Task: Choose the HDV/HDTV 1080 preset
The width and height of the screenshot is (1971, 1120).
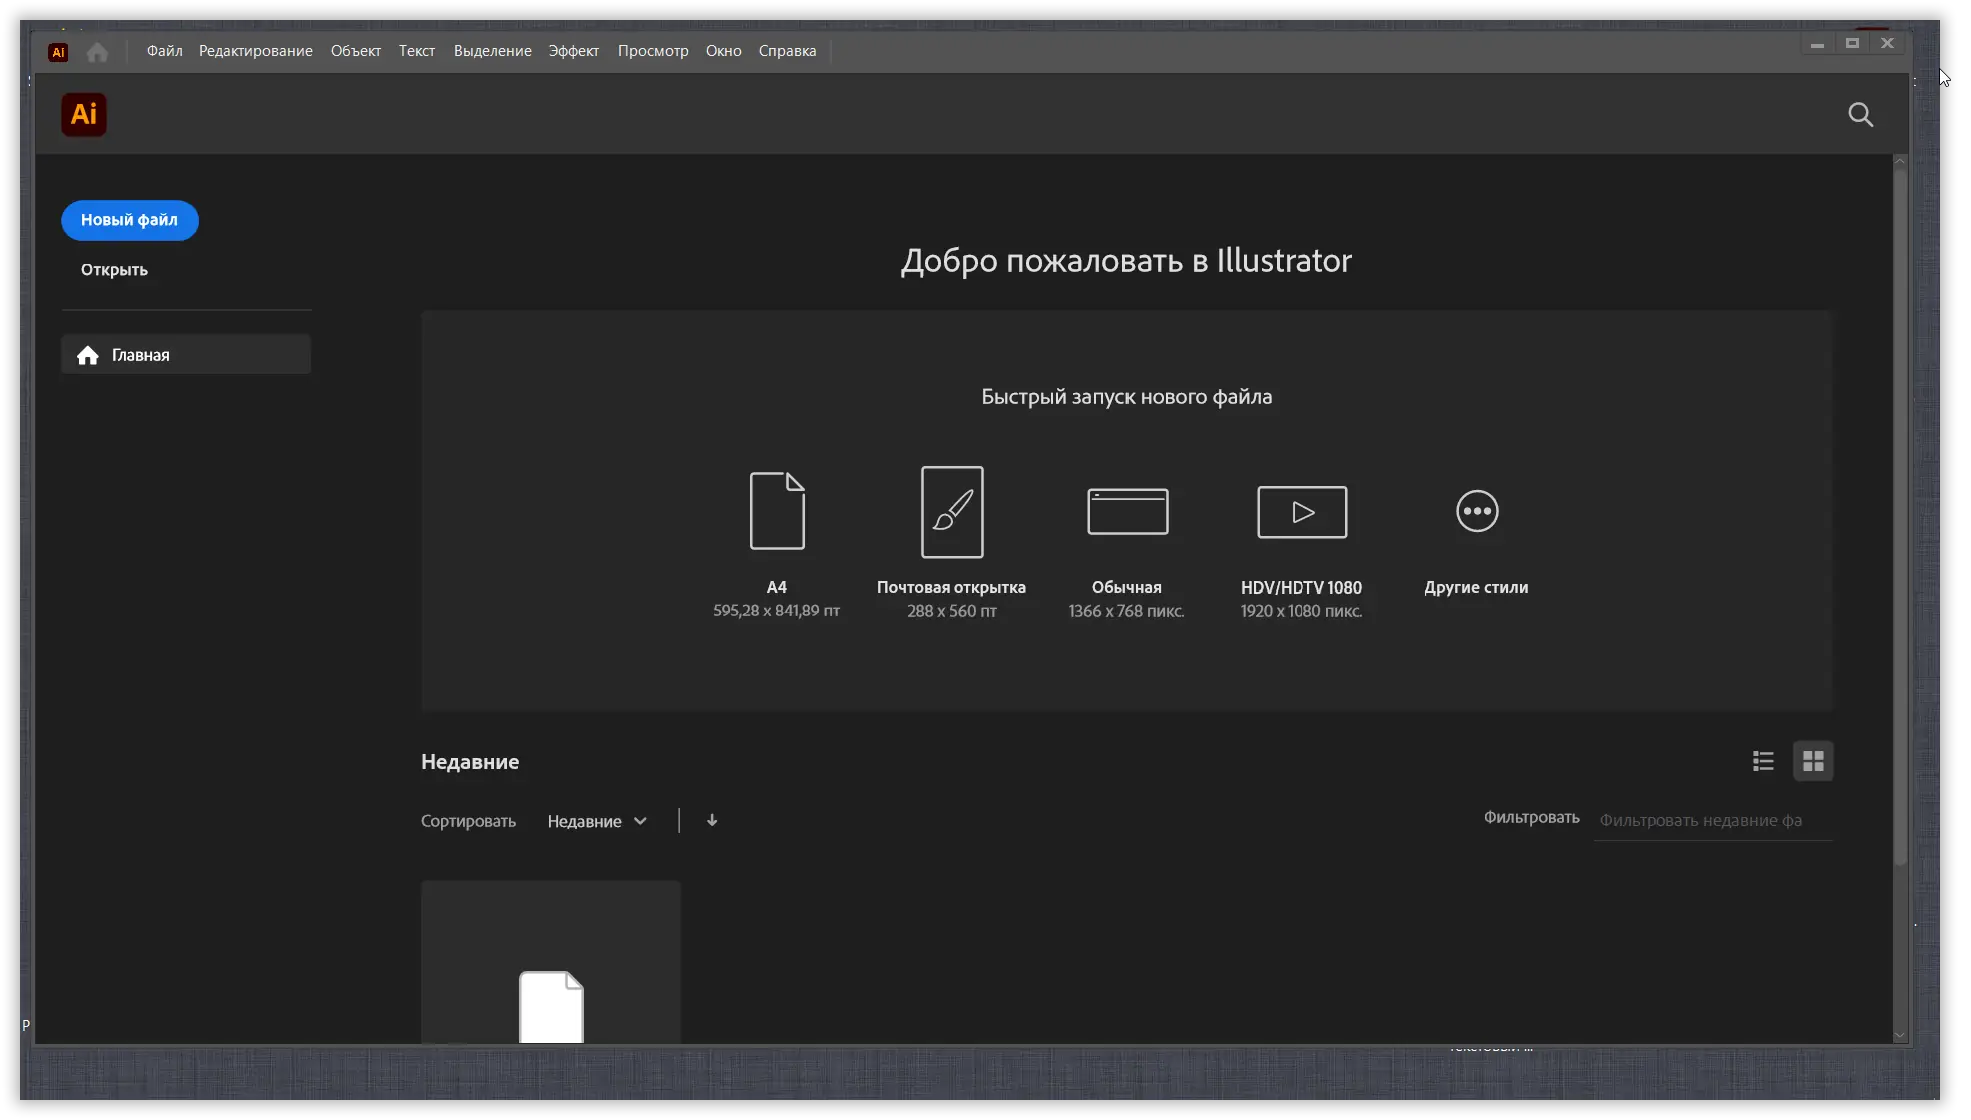Action: click(1301, 540)
